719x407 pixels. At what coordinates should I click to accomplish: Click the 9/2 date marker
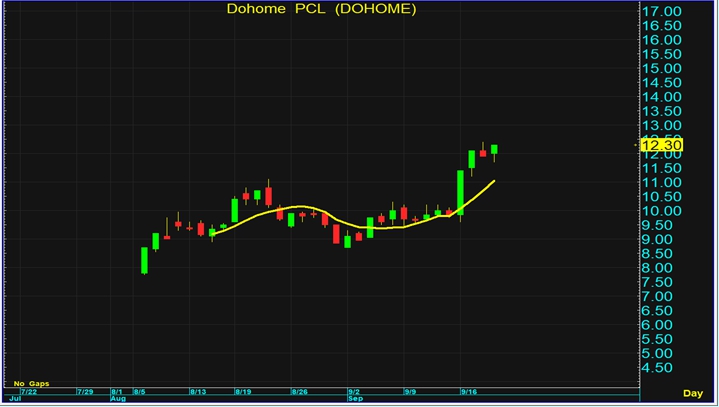point(354,392)
